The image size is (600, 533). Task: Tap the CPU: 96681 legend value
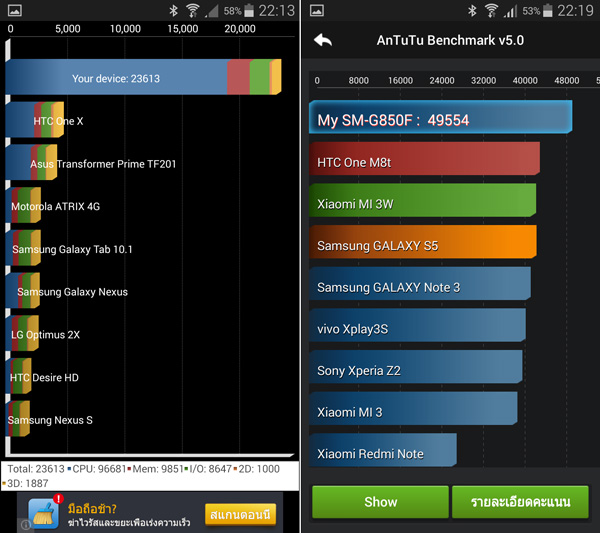(99, 469)
